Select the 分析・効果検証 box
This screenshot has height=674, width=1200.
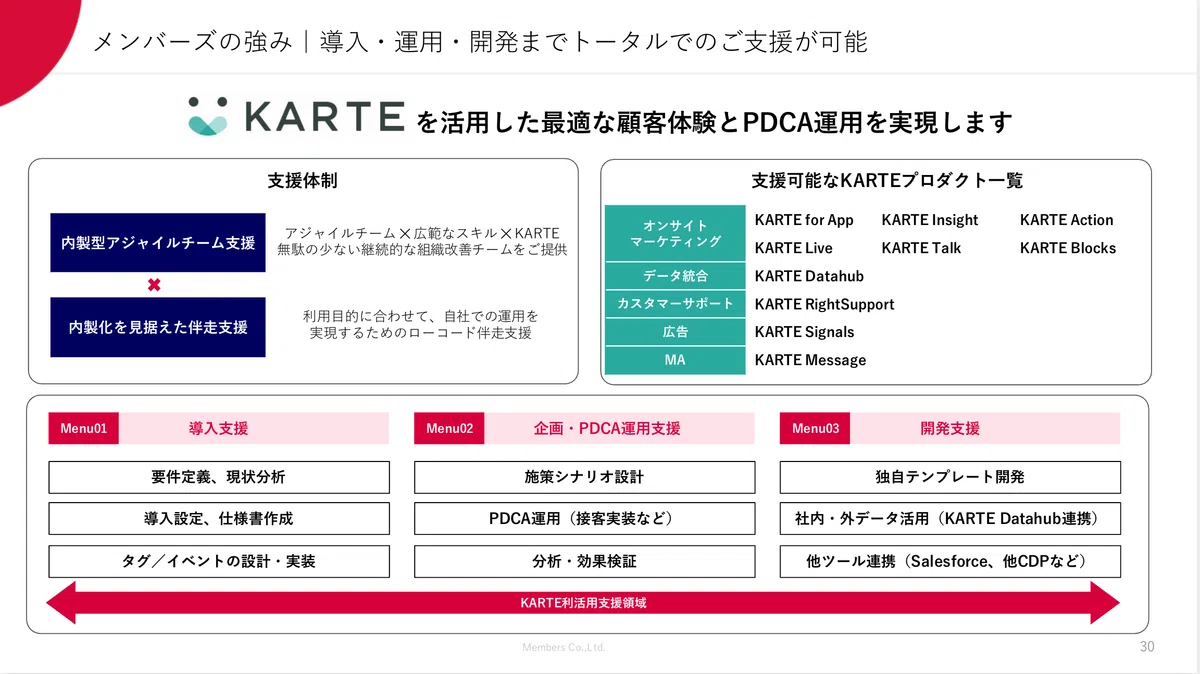(x=585, y=561)
